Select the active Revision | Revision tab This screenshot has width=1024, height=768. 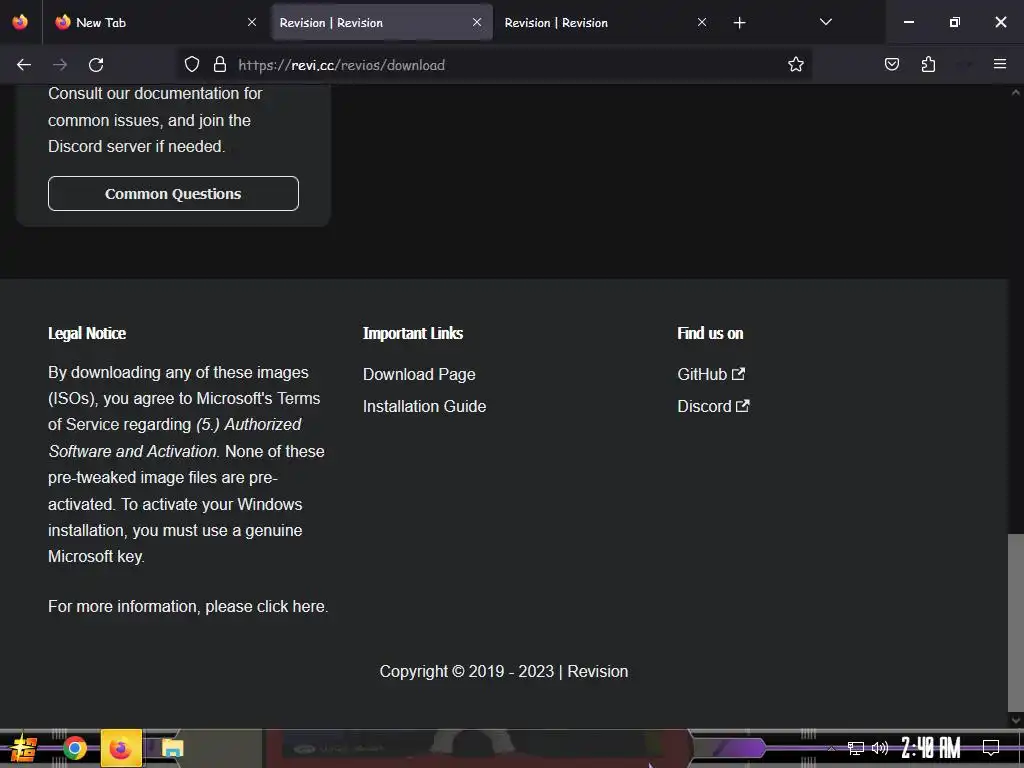point(382,22)
